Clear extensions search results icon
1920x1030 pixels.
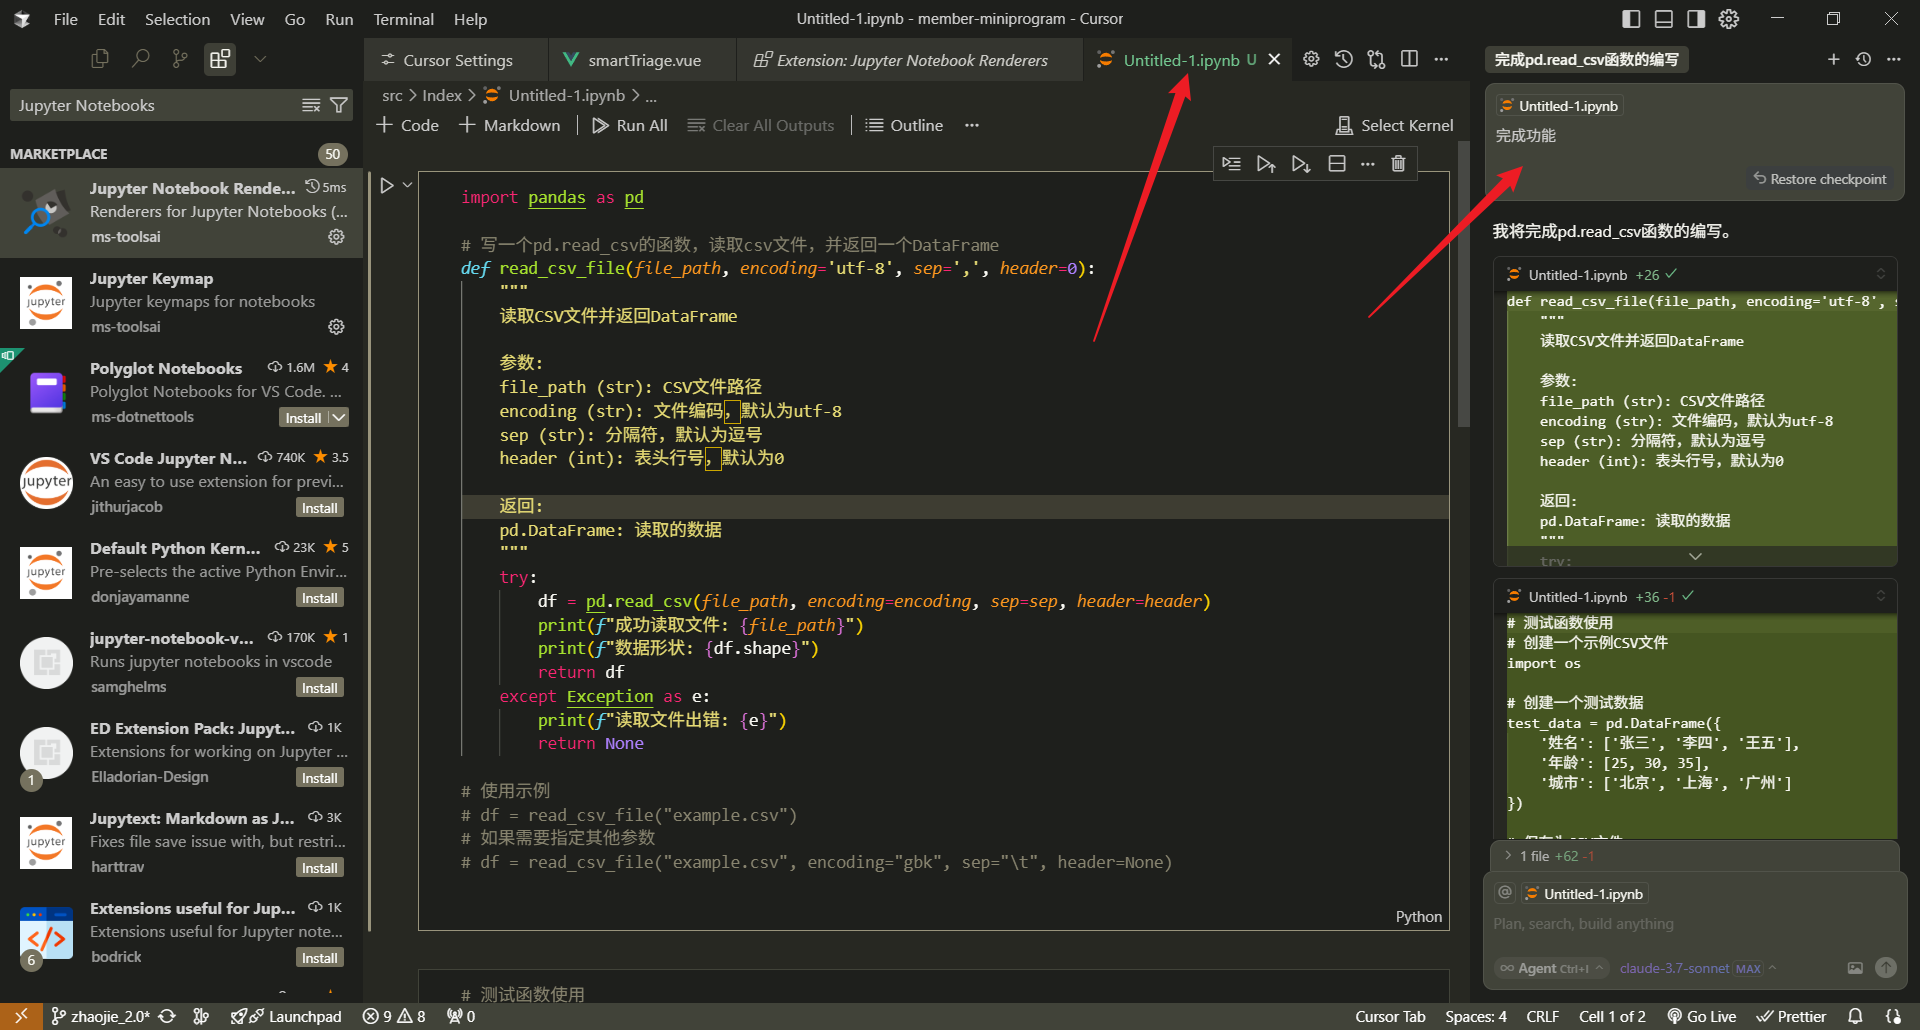coord(311,105)
